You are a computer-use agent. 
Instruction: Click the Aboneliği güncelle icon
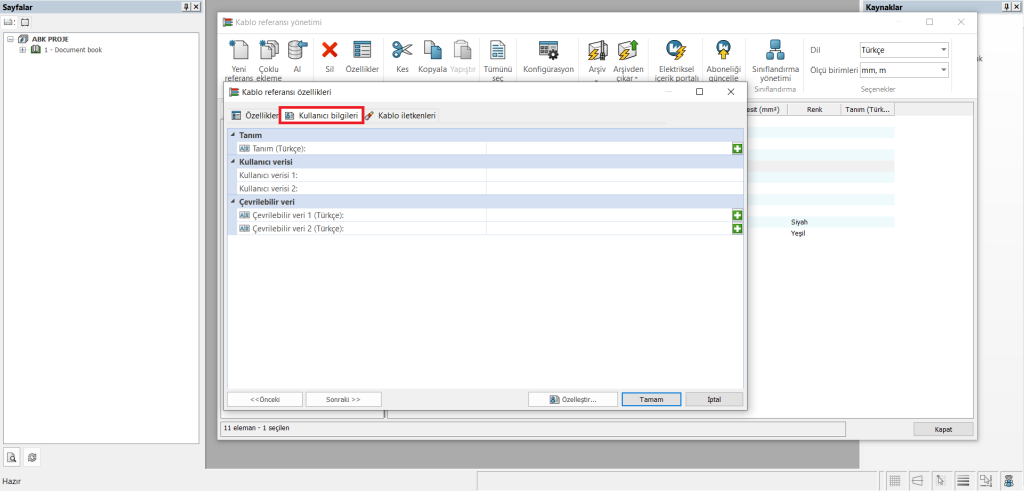point(723,51)
